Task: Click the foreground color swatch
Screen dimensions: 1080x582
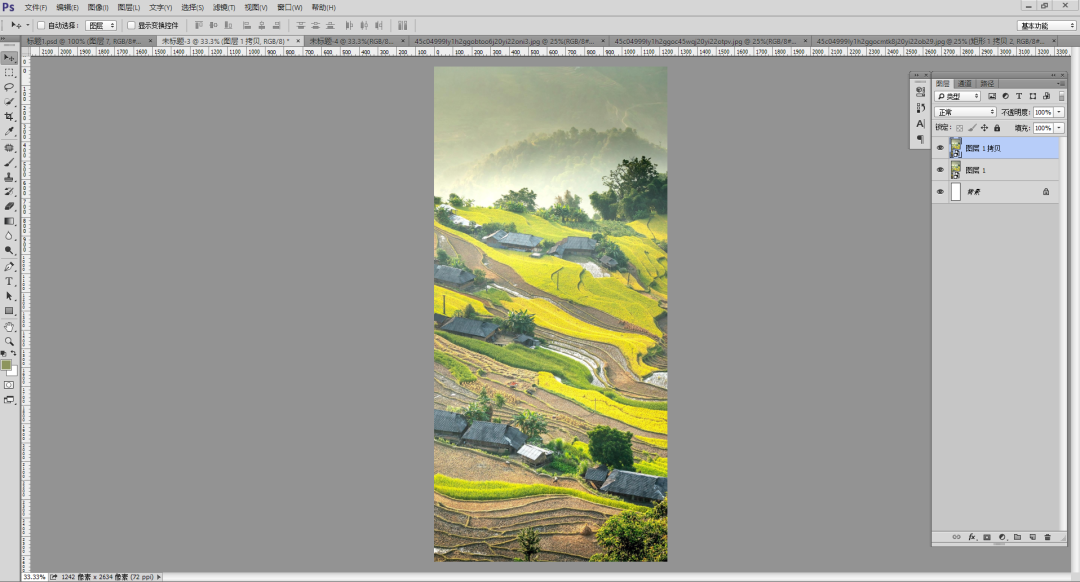Action: (x=6, y=365)
